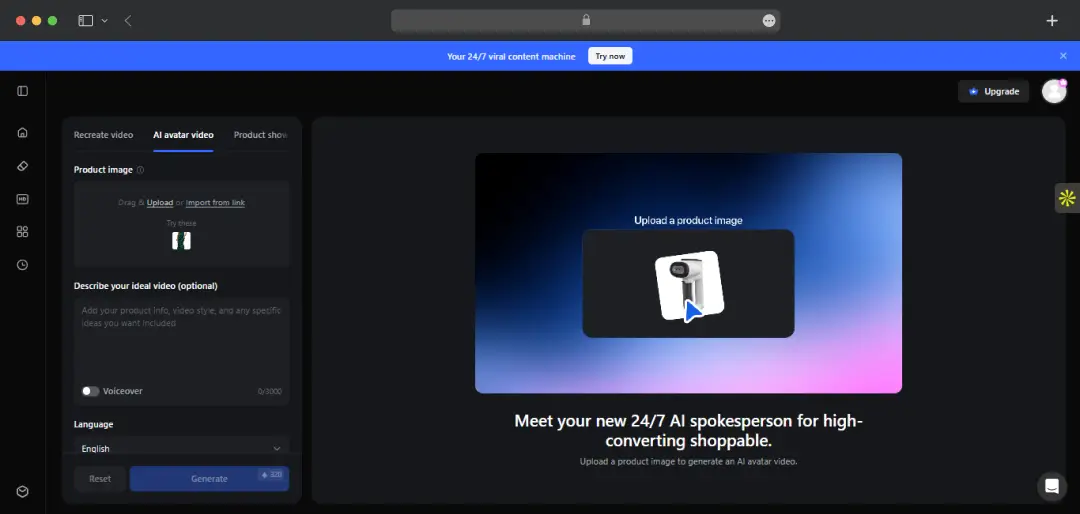
Task: Click the user profile avatar
Action: point(1054,91)
